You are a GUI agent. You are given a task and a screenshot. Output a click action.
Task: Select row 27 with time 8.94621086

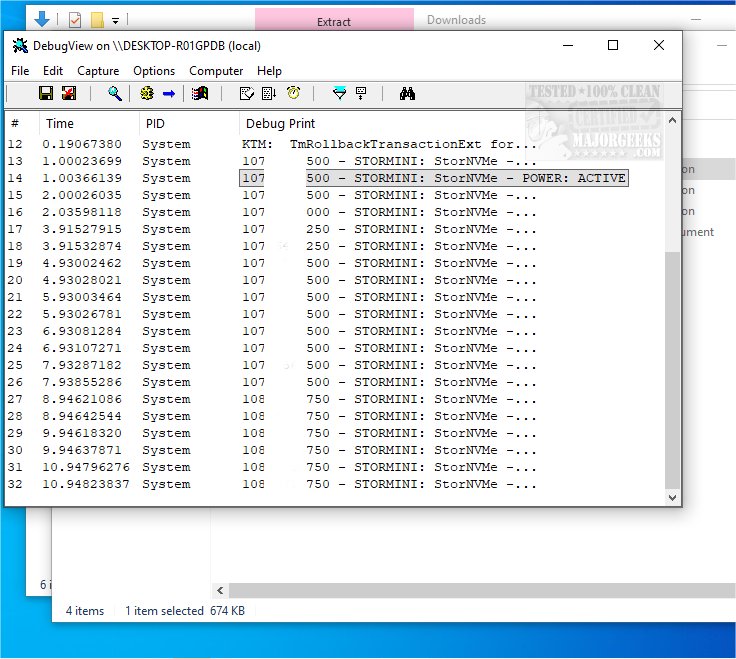click(334, 399)
